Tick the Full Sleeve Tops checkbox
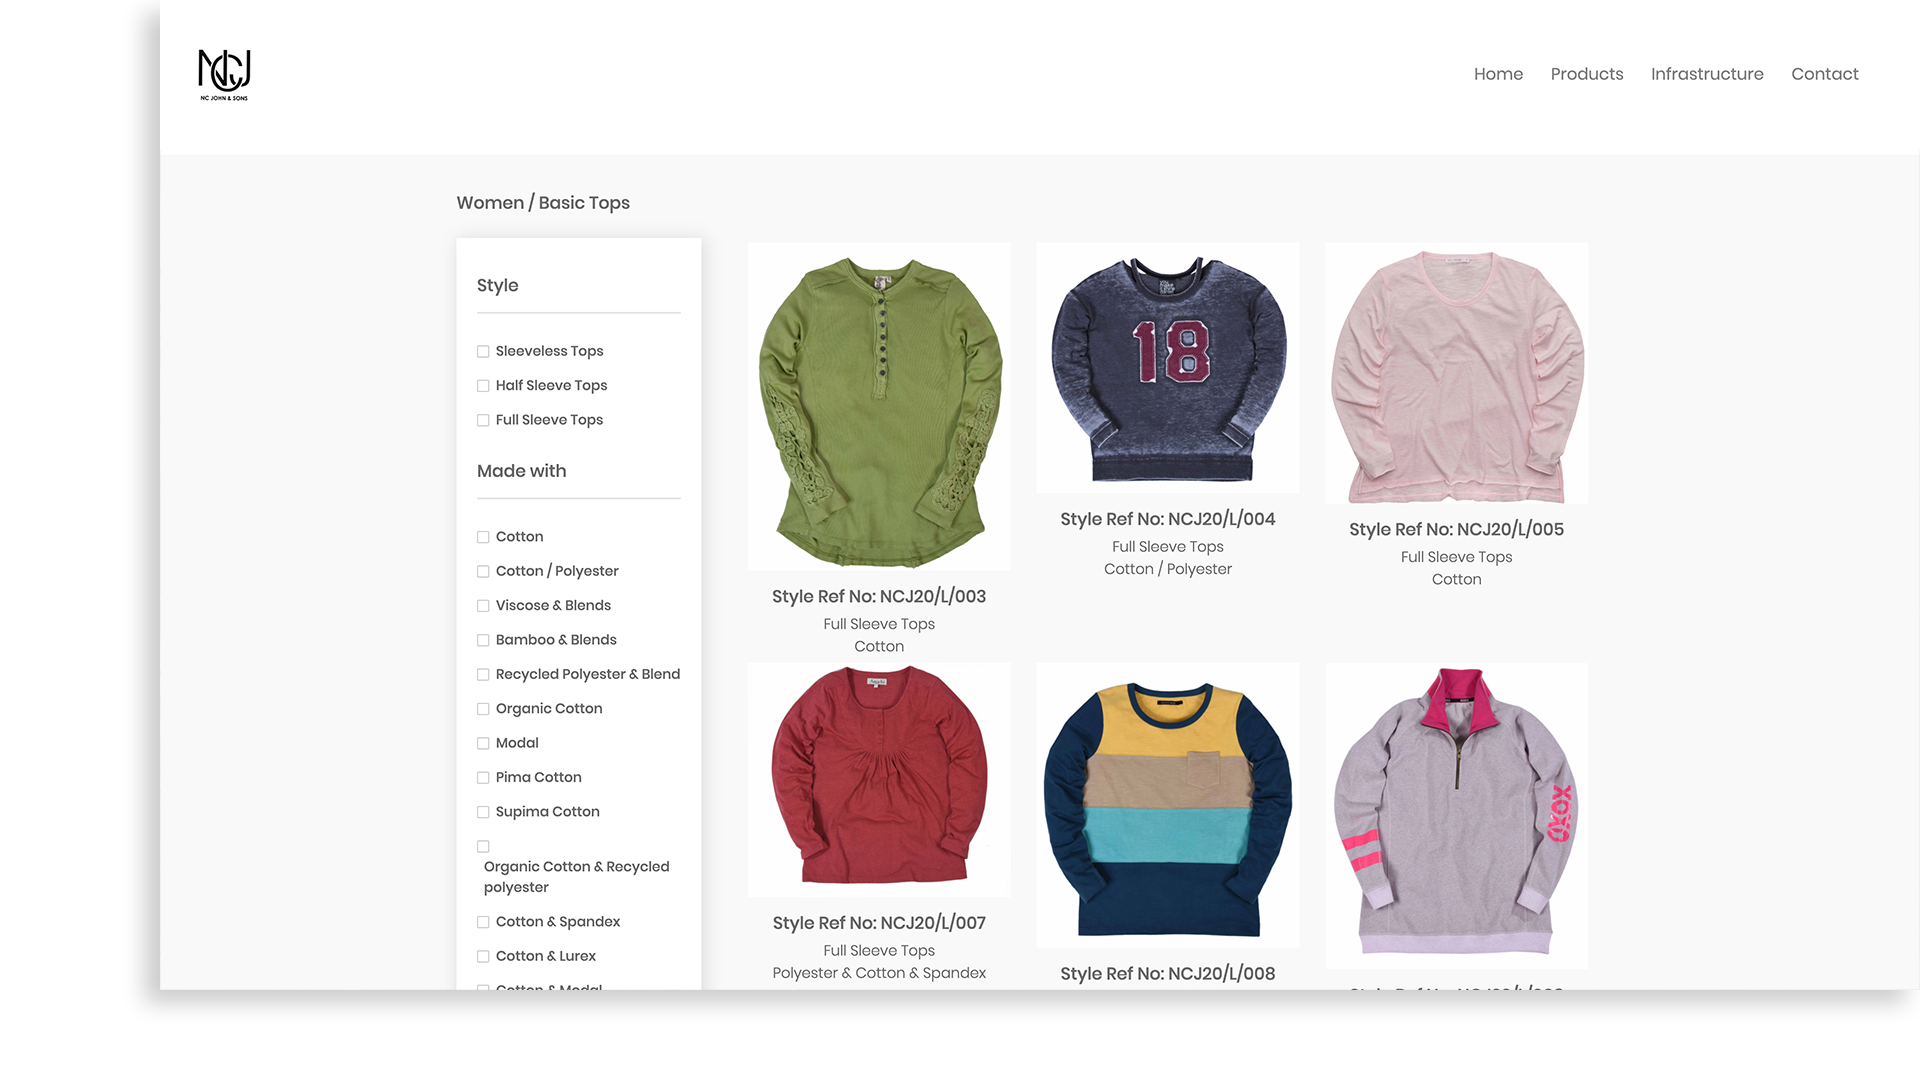This screenshot has height=1080, width=1920. [483, 420]
